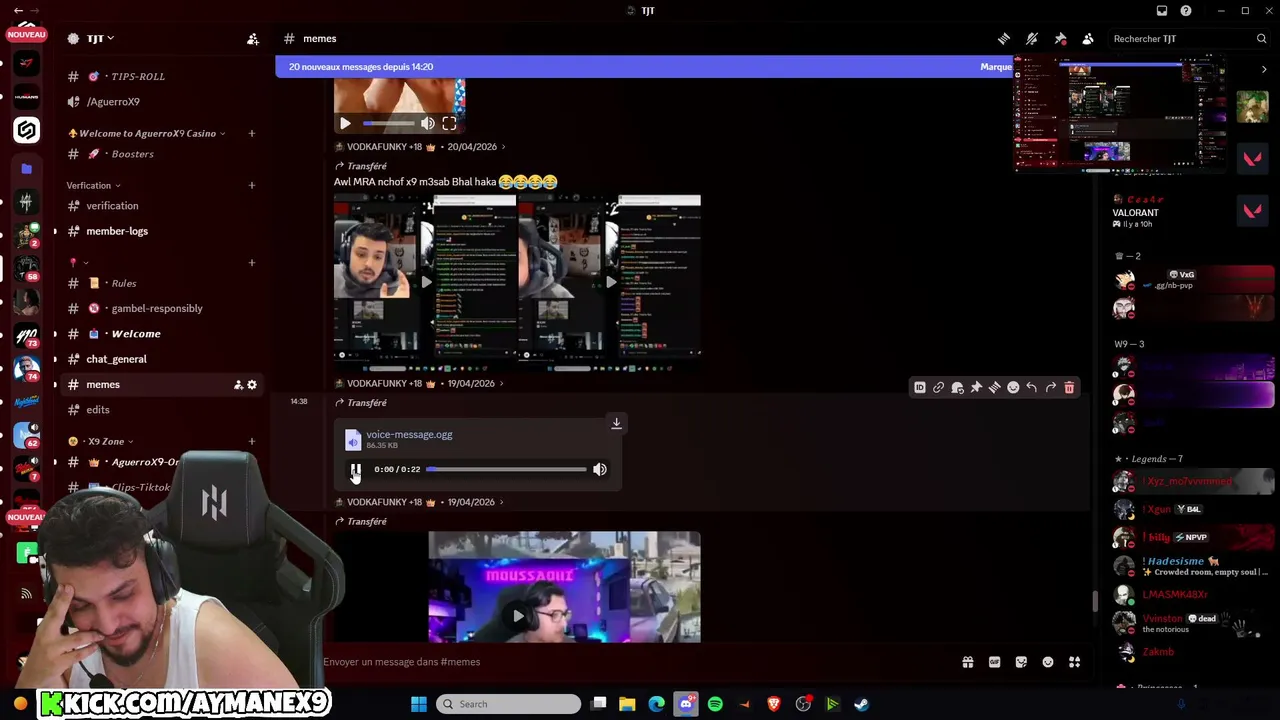Open Discord help icon

(1186, 11)
